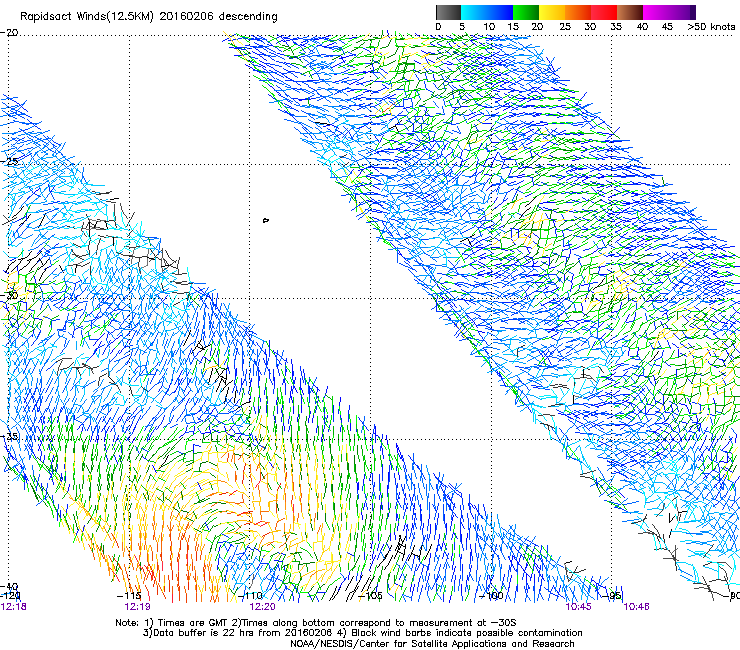
Task: Click the 'Times are GMT' note line
Action: click(x=316, y=623)
